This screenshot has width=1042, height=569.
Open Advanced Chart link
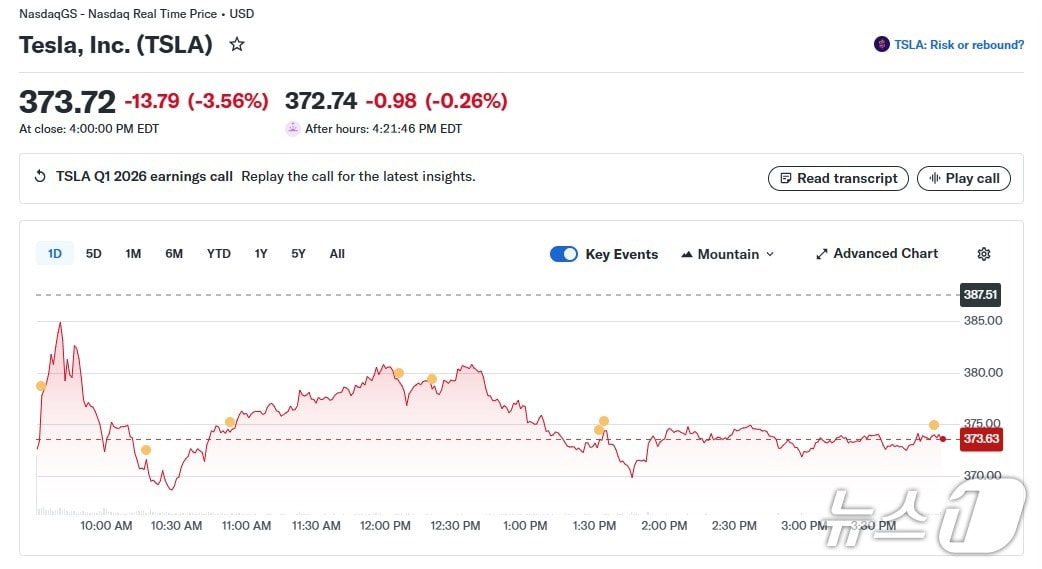pos(885,254)
